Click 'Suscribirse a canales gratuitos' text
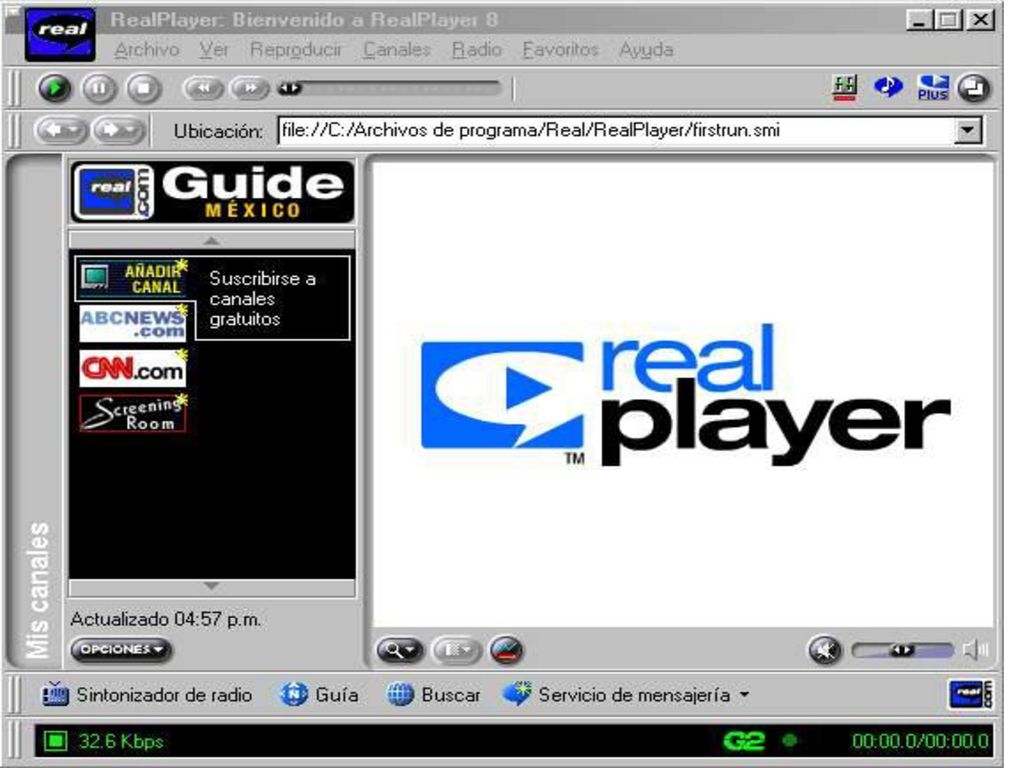This screenshot has width=1024, height=768. point(263,298)
